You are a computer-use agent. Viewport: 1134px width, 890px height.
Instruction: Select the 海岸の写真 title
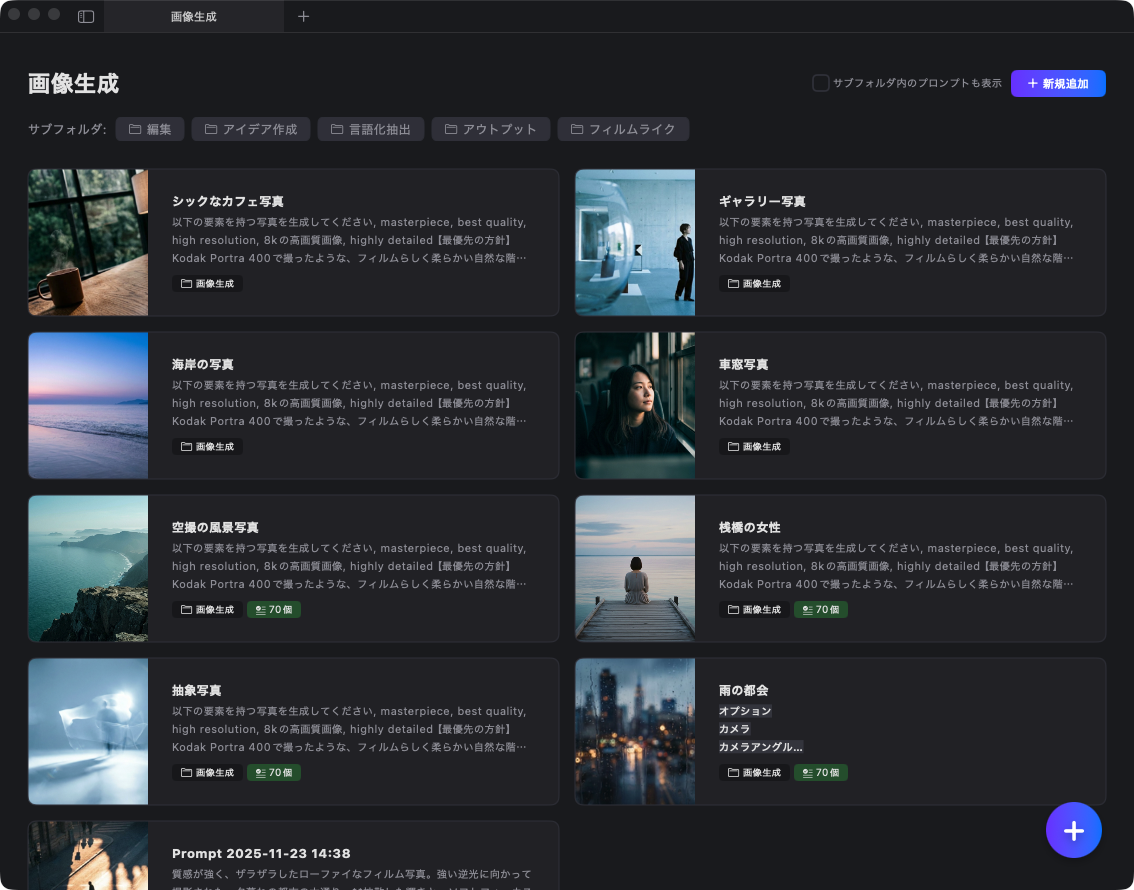pyautogui.click(x=202, y=364)
